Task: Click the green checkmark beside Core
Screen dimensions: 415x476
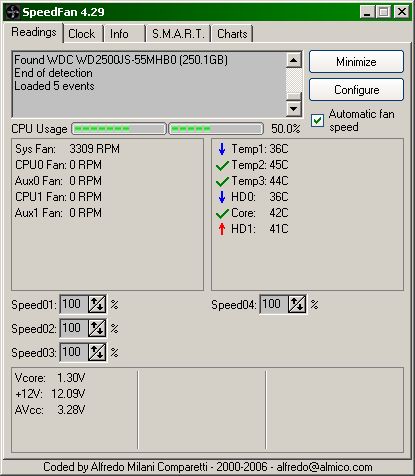Action: coord(222,213)
